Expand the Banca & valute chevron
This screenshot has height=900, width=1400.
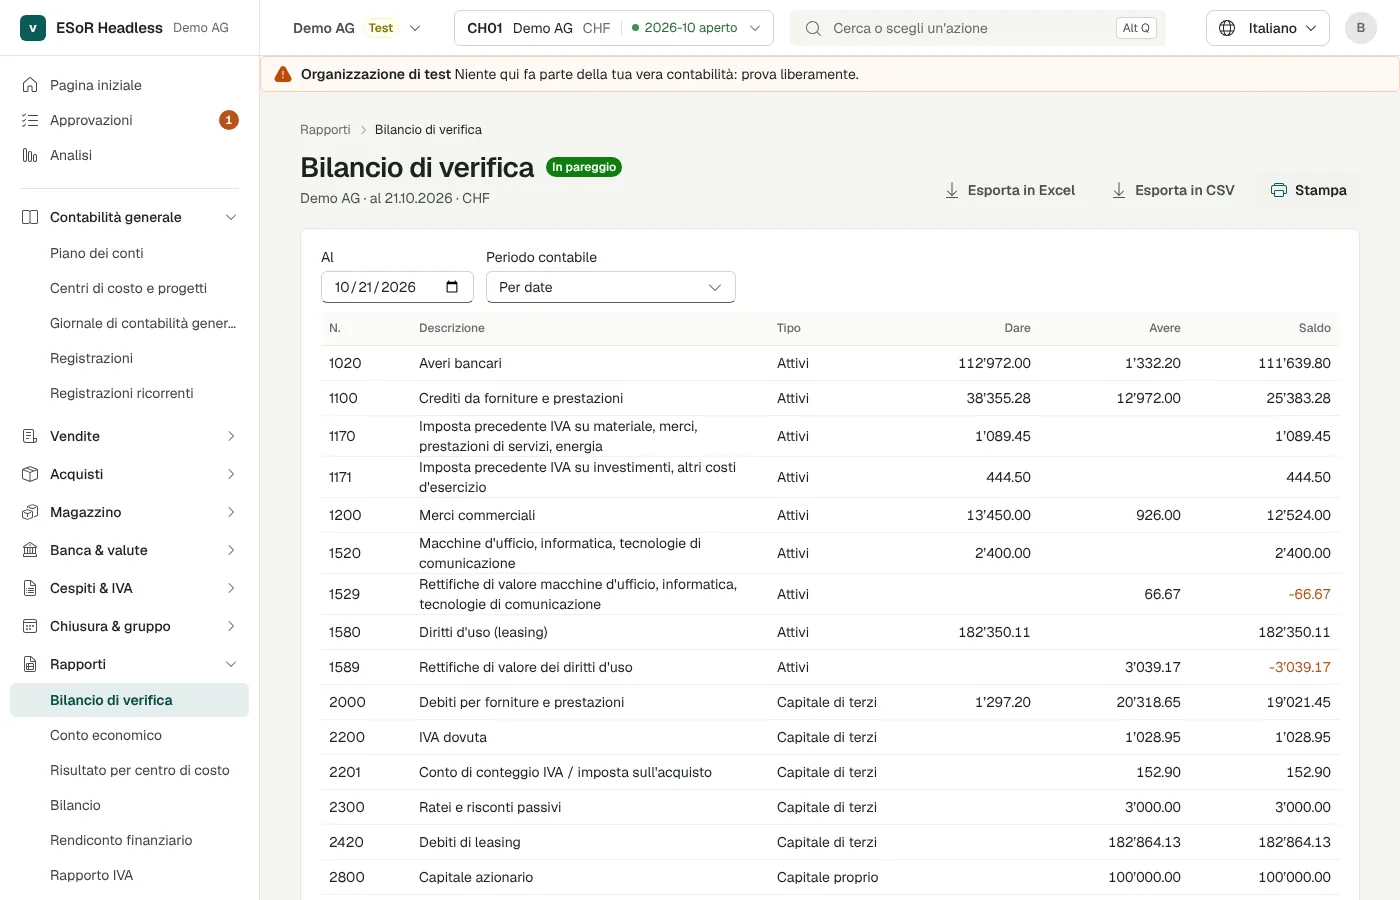(x=231, y=550)
